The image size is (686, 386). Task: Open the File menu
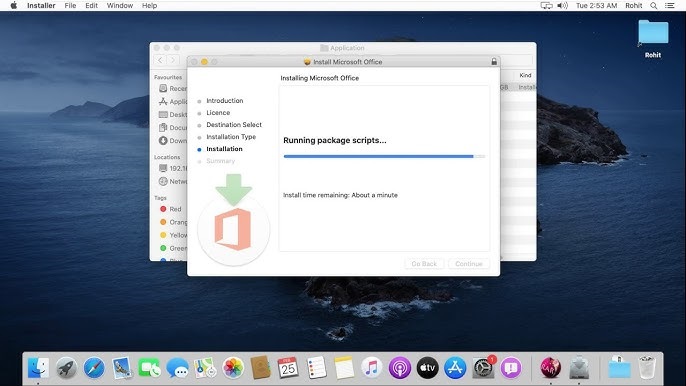pyautogui.click(x=70, y=6)
